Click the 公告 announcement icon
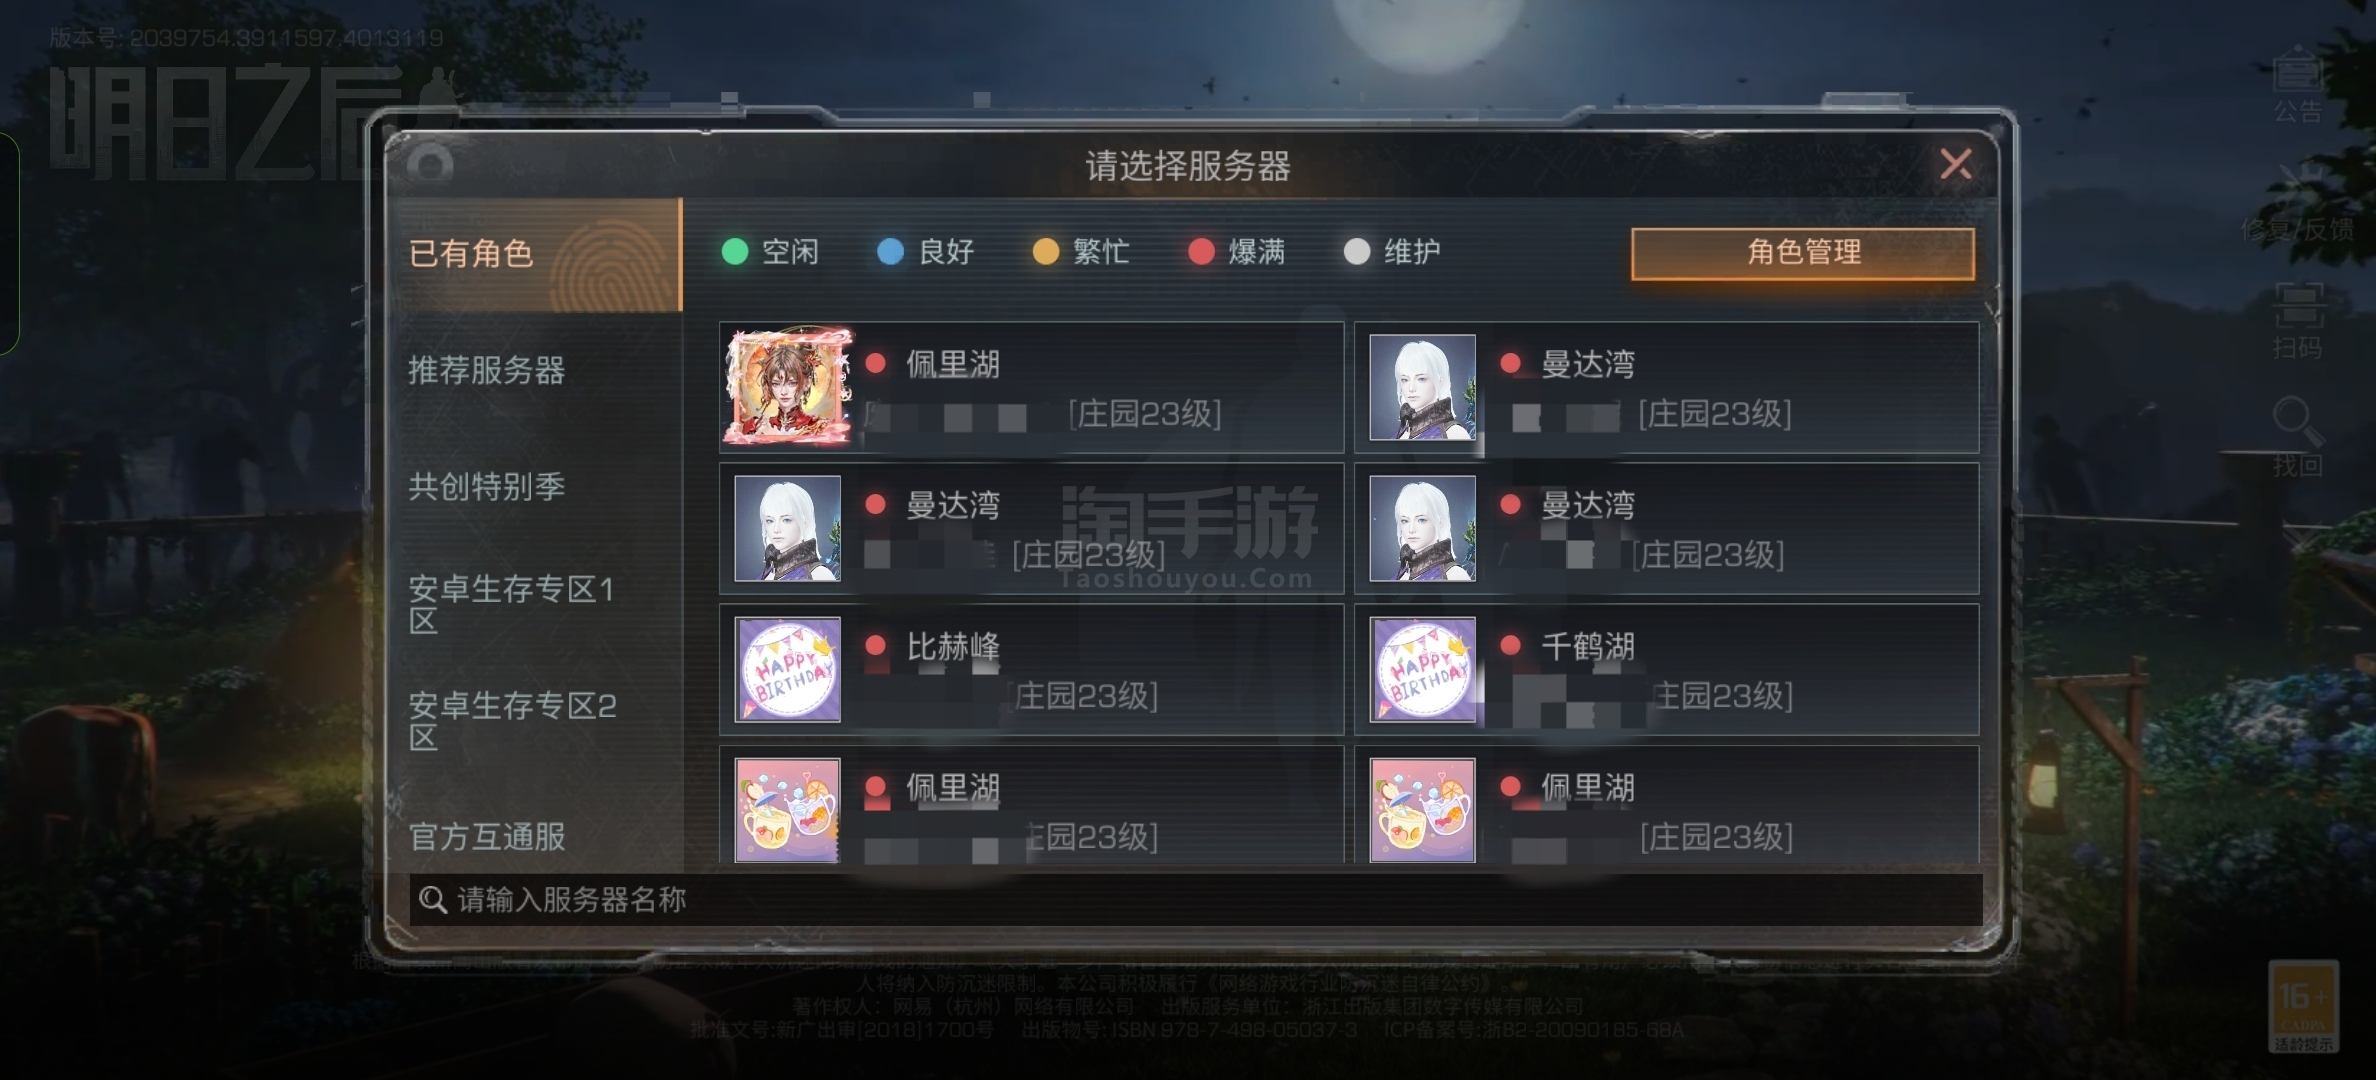Screen dimensions: 2376x1080 (2298, 86)
